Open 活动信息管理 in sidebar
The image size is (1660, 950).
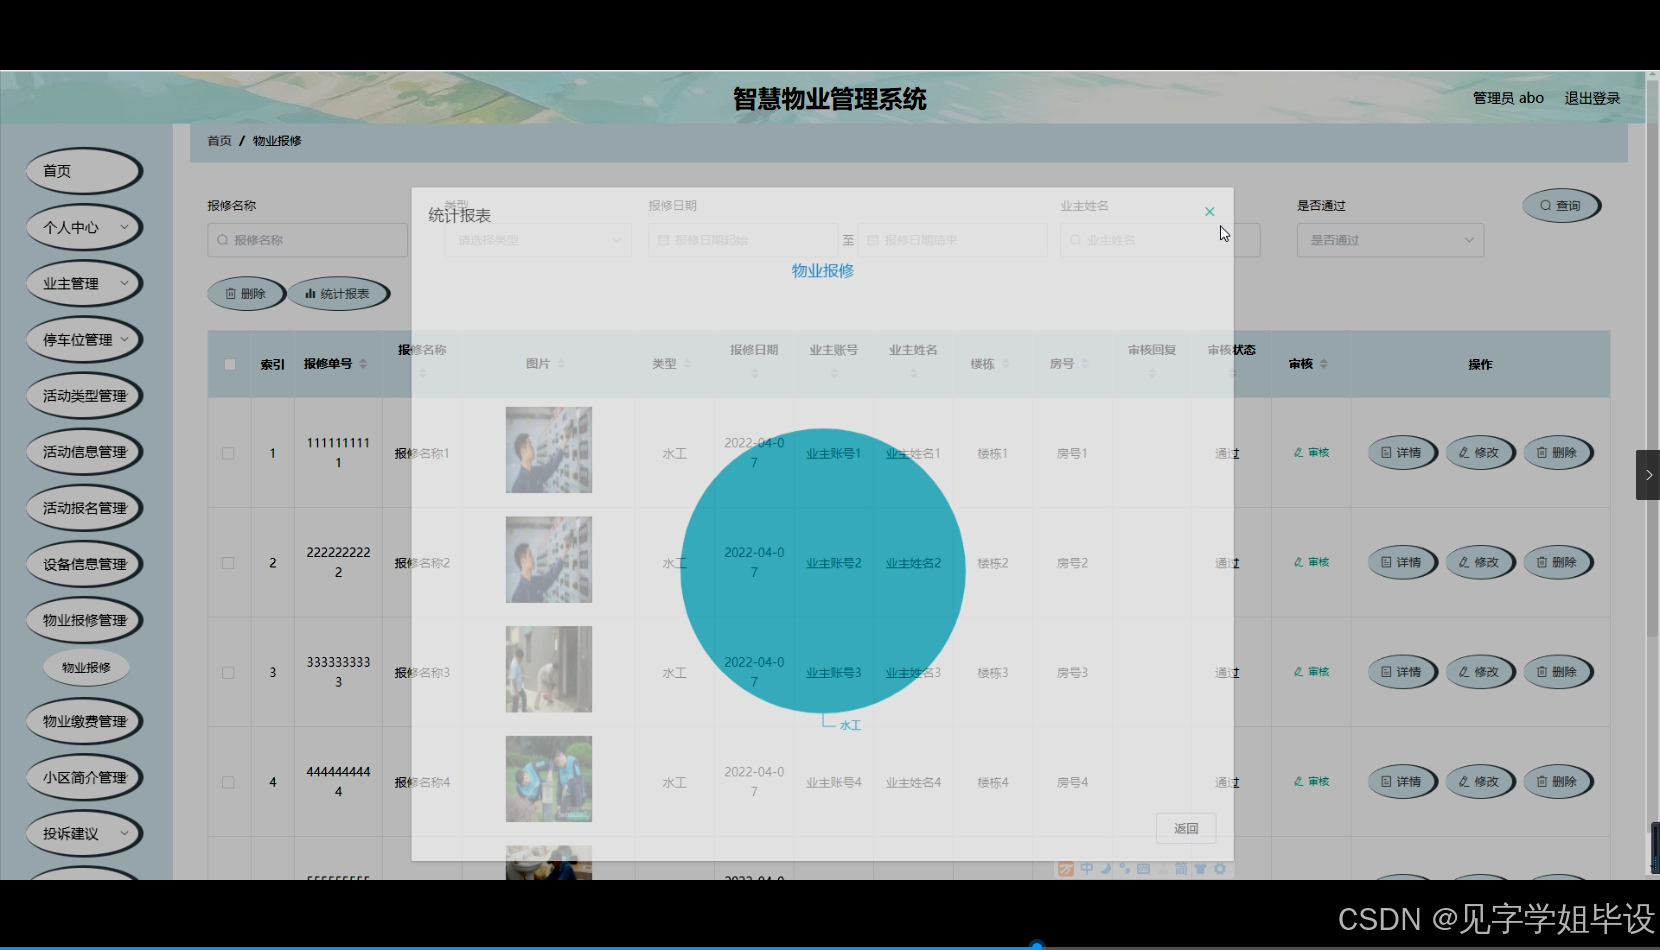[84, 451]
